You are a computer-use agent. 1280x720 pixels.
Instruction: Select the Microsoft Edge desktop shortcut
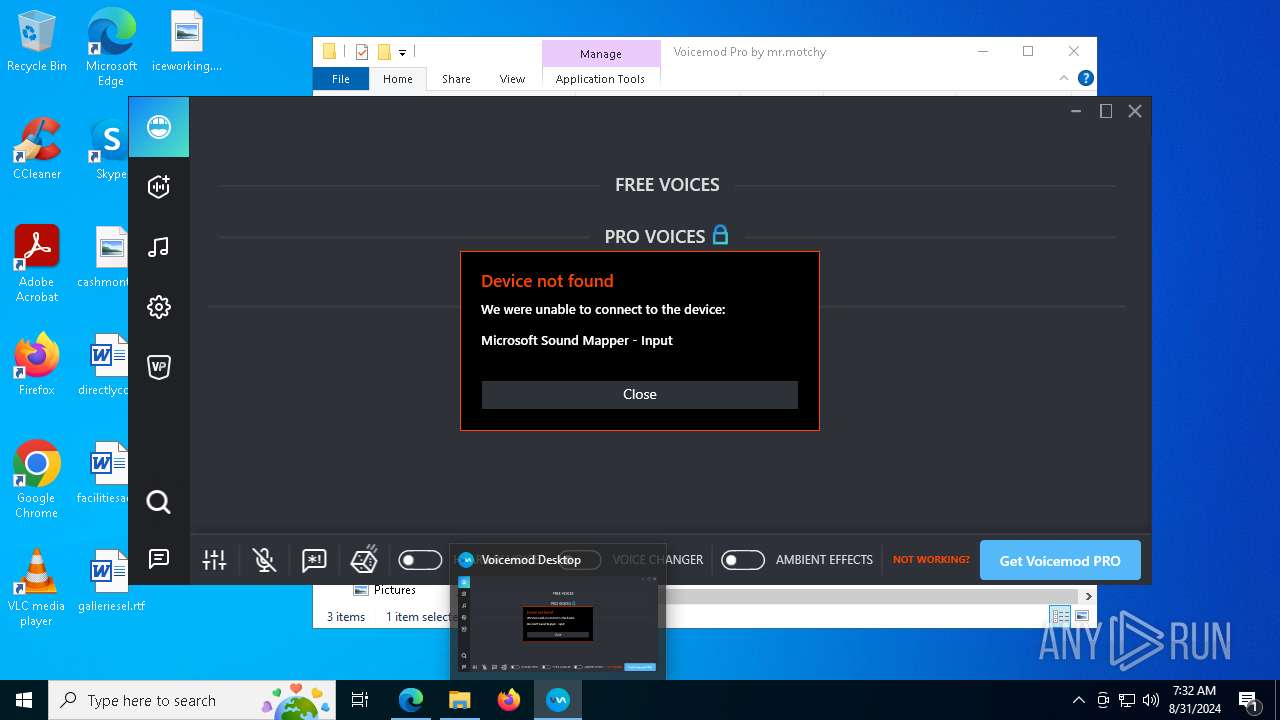click(x=111, y=47)
